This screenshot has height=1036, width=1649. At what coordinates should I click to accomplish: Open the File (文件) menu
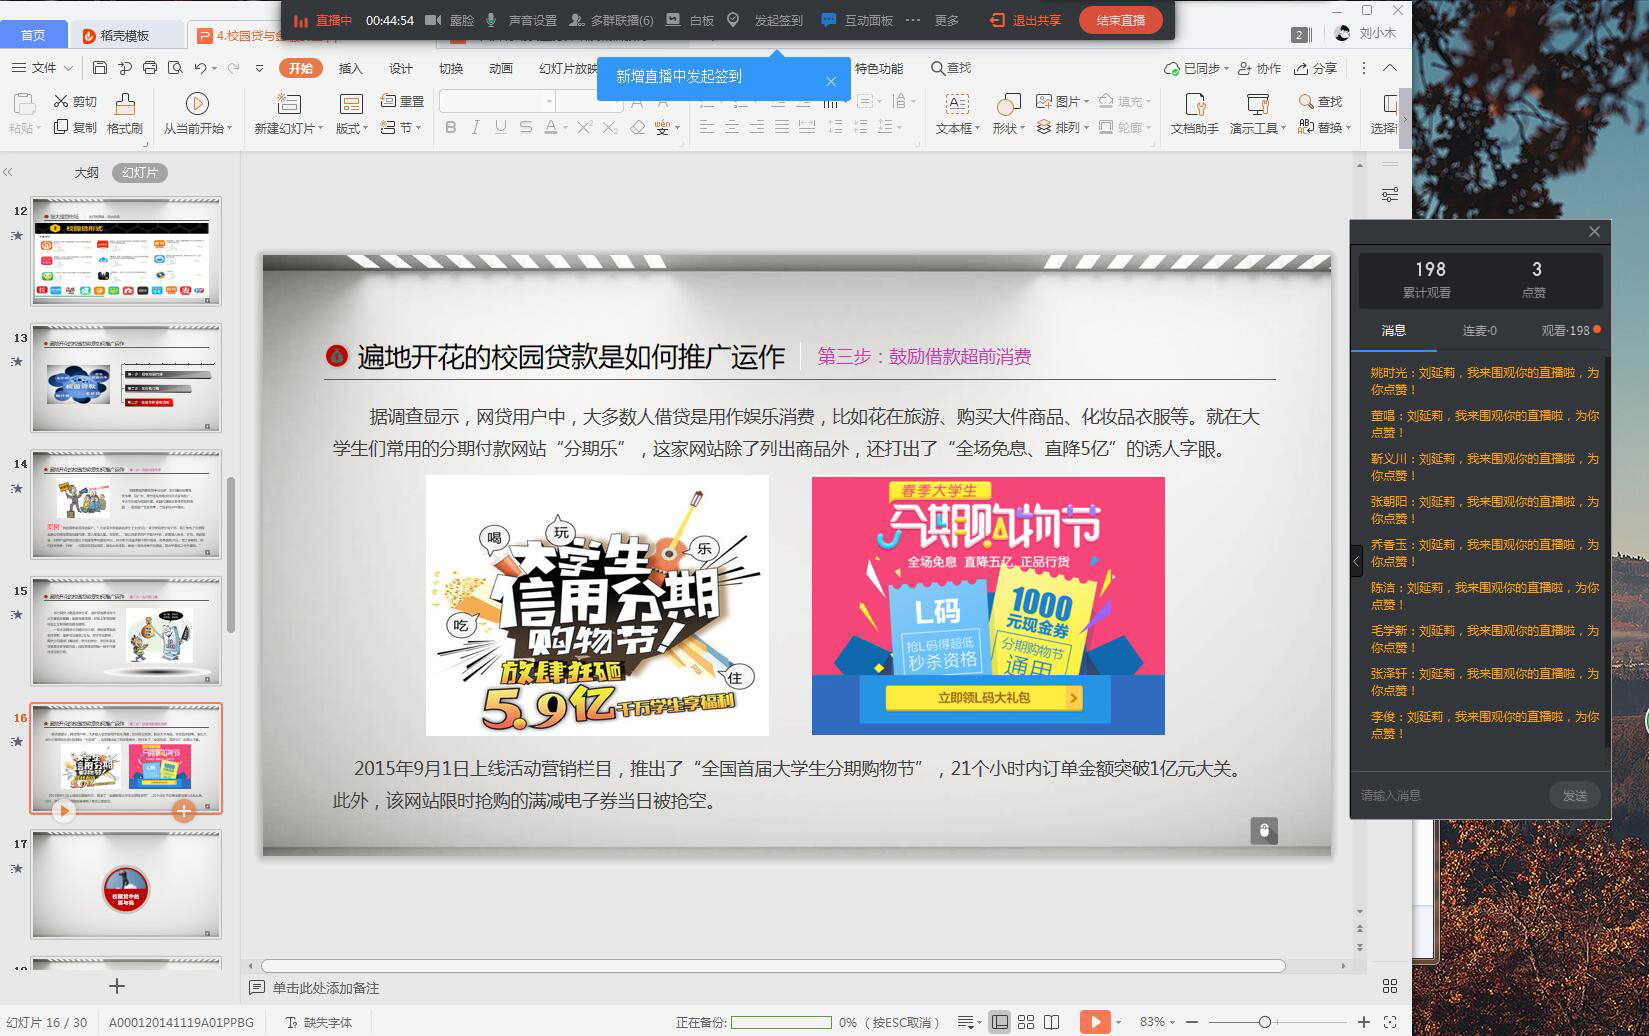click(x=42, y=68)
